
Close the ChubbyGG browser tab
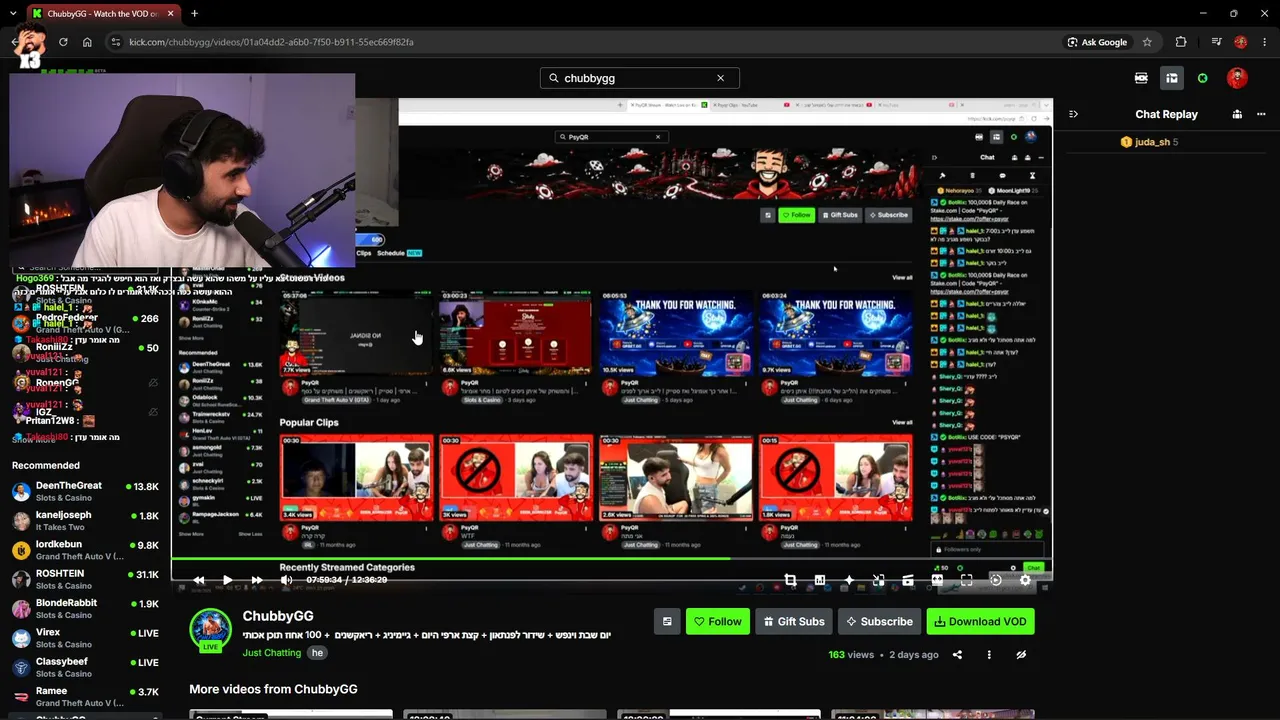pyautogui.click(x=171, y=14)
